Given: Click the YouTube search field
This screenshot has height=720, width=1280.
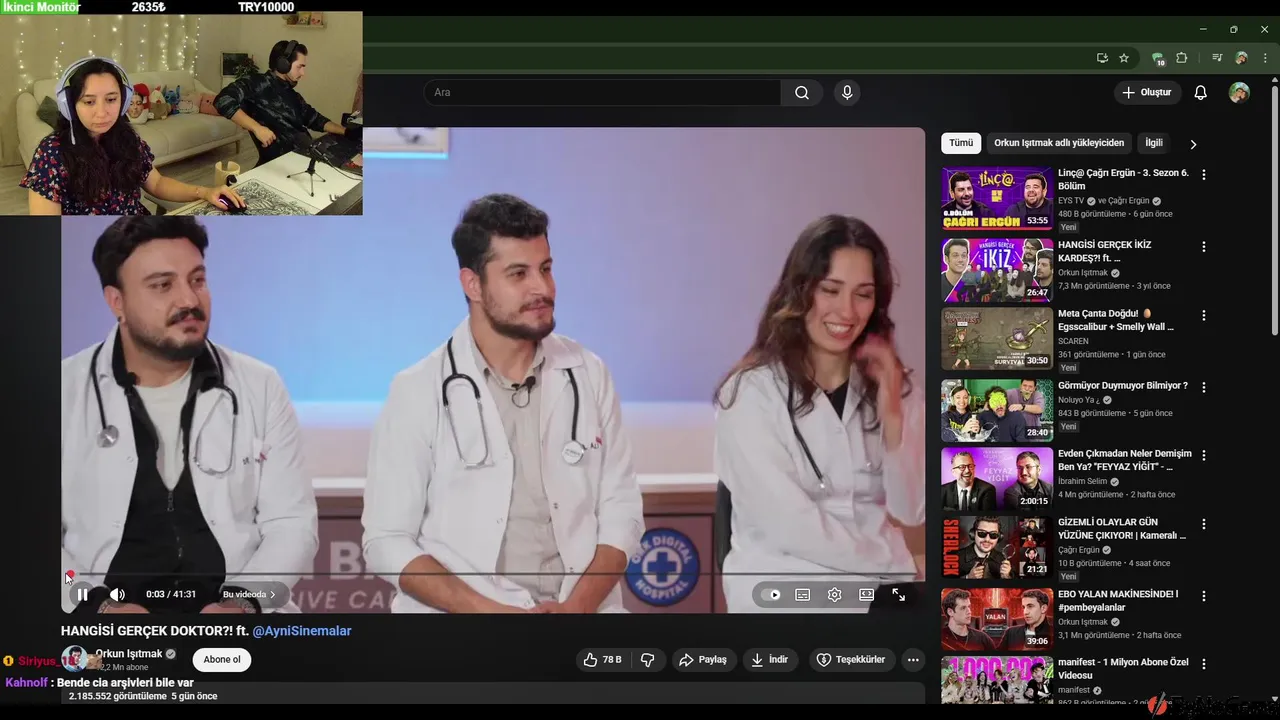Looking at the screenshot, I should [603, 92].
